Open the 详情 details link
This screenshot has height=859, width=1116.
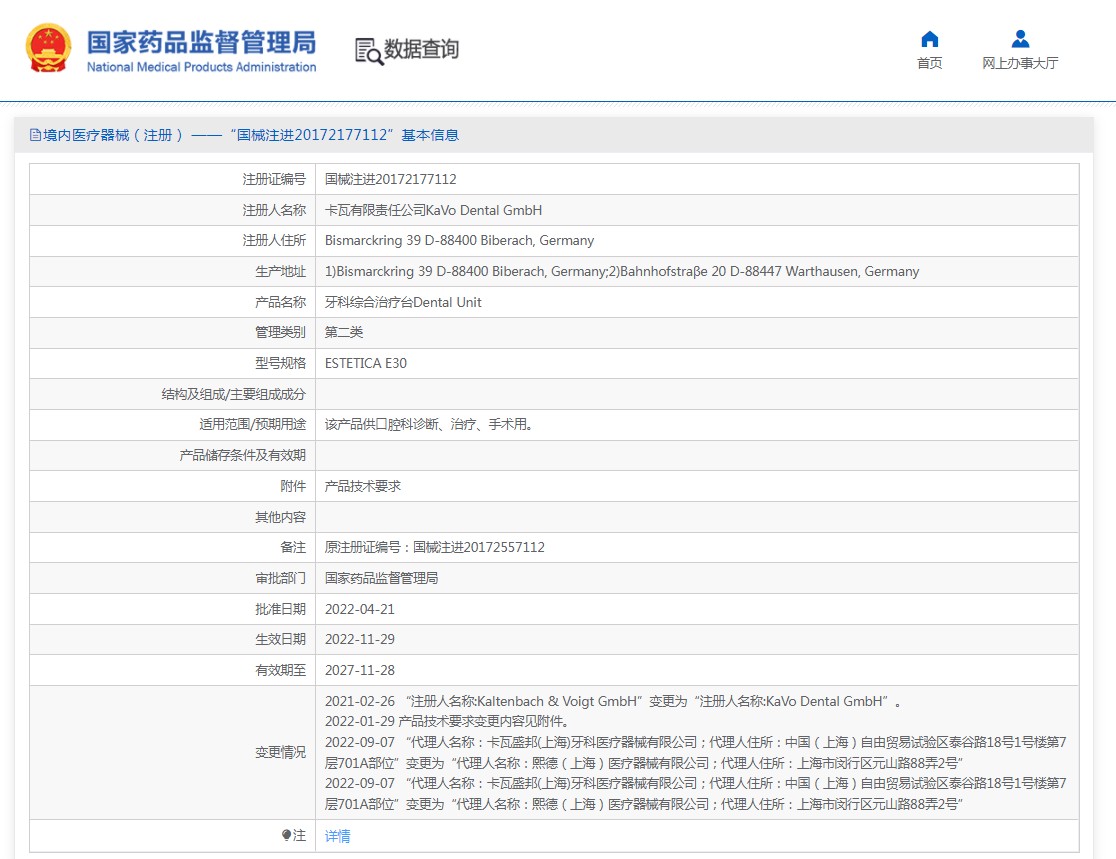click(x=338, y=836)
